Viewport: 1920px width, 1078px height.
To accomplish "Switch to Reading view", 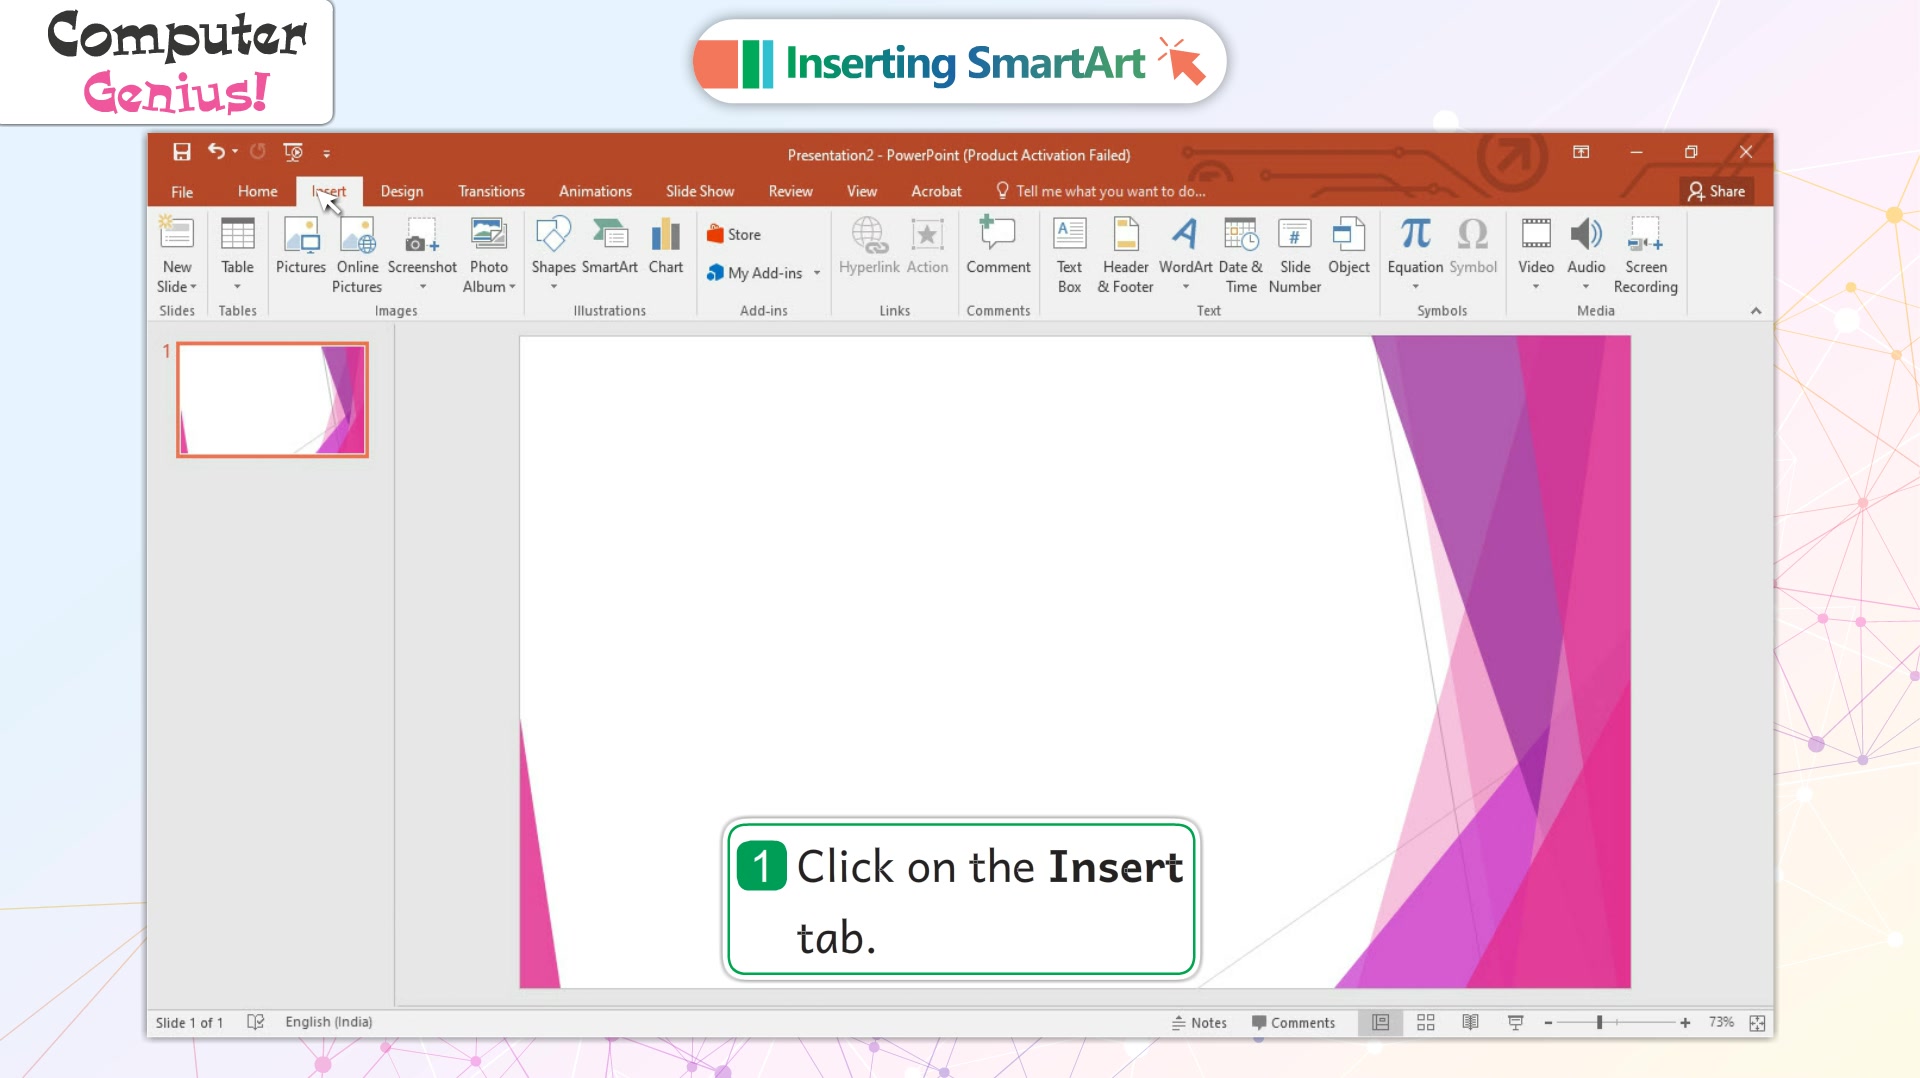I will 1470,1022.
